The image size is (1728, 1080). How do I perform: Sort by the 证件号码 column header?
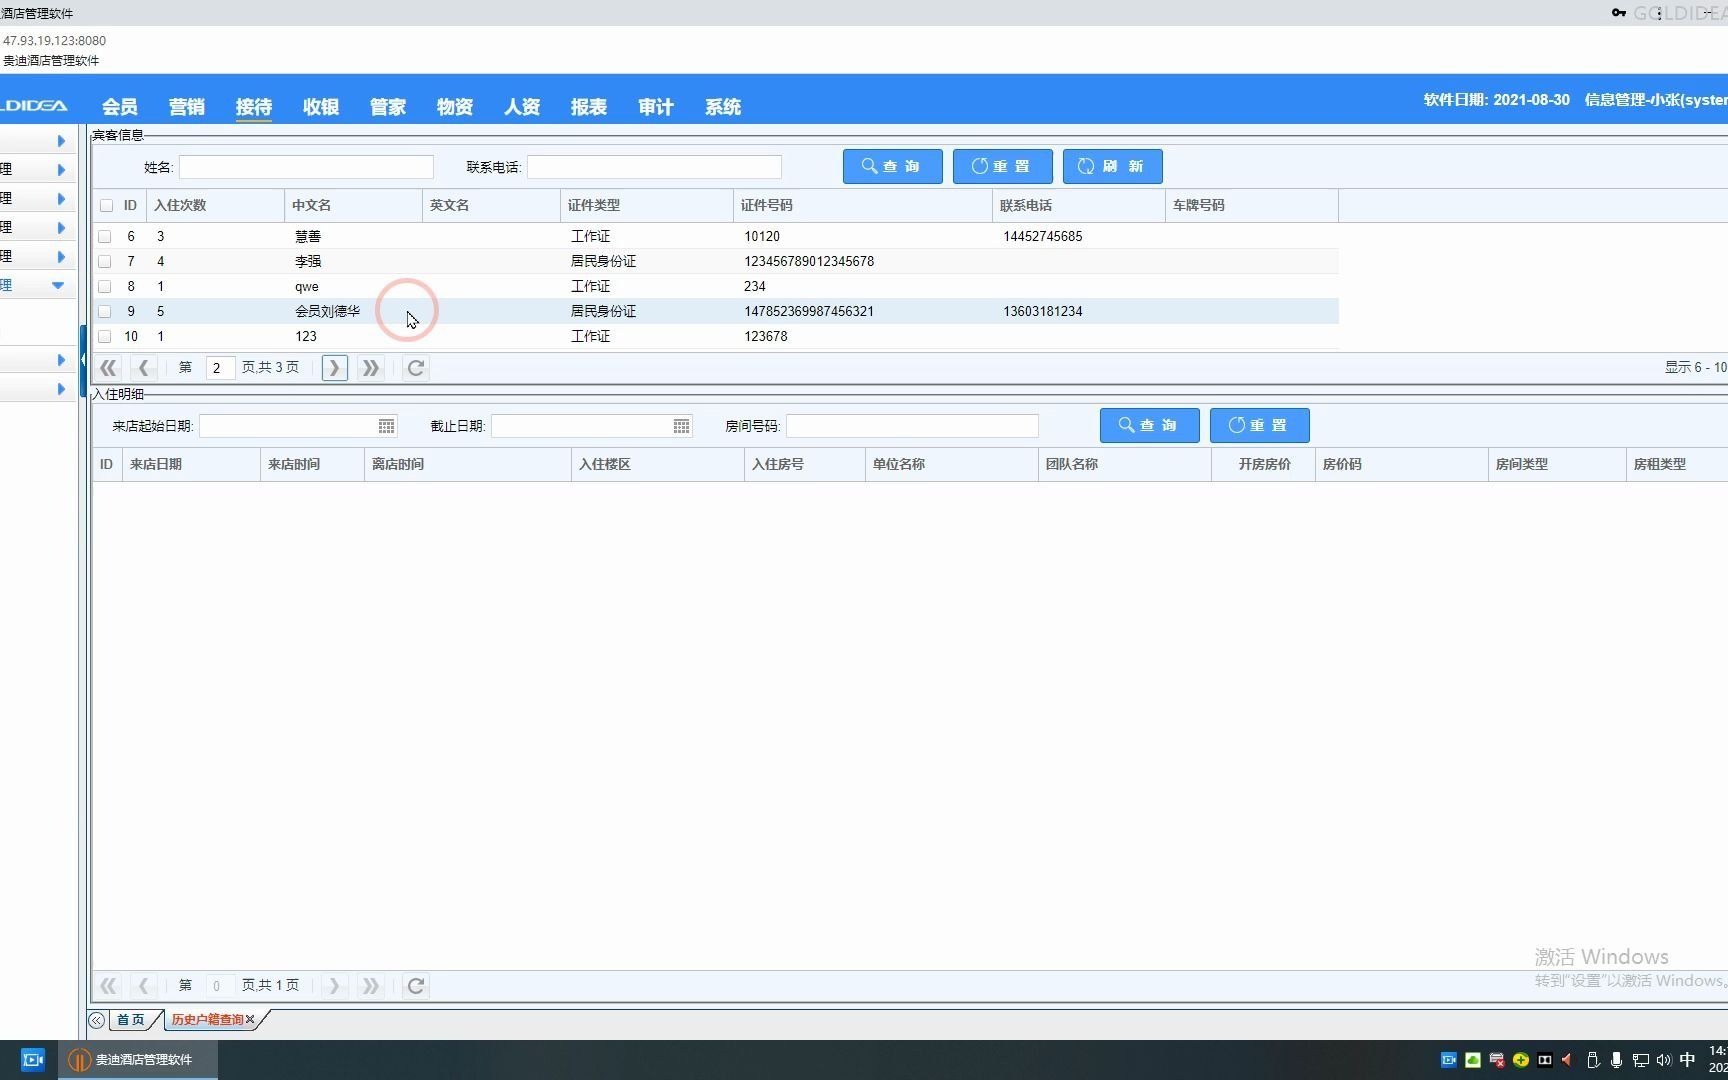coord(862,205)
